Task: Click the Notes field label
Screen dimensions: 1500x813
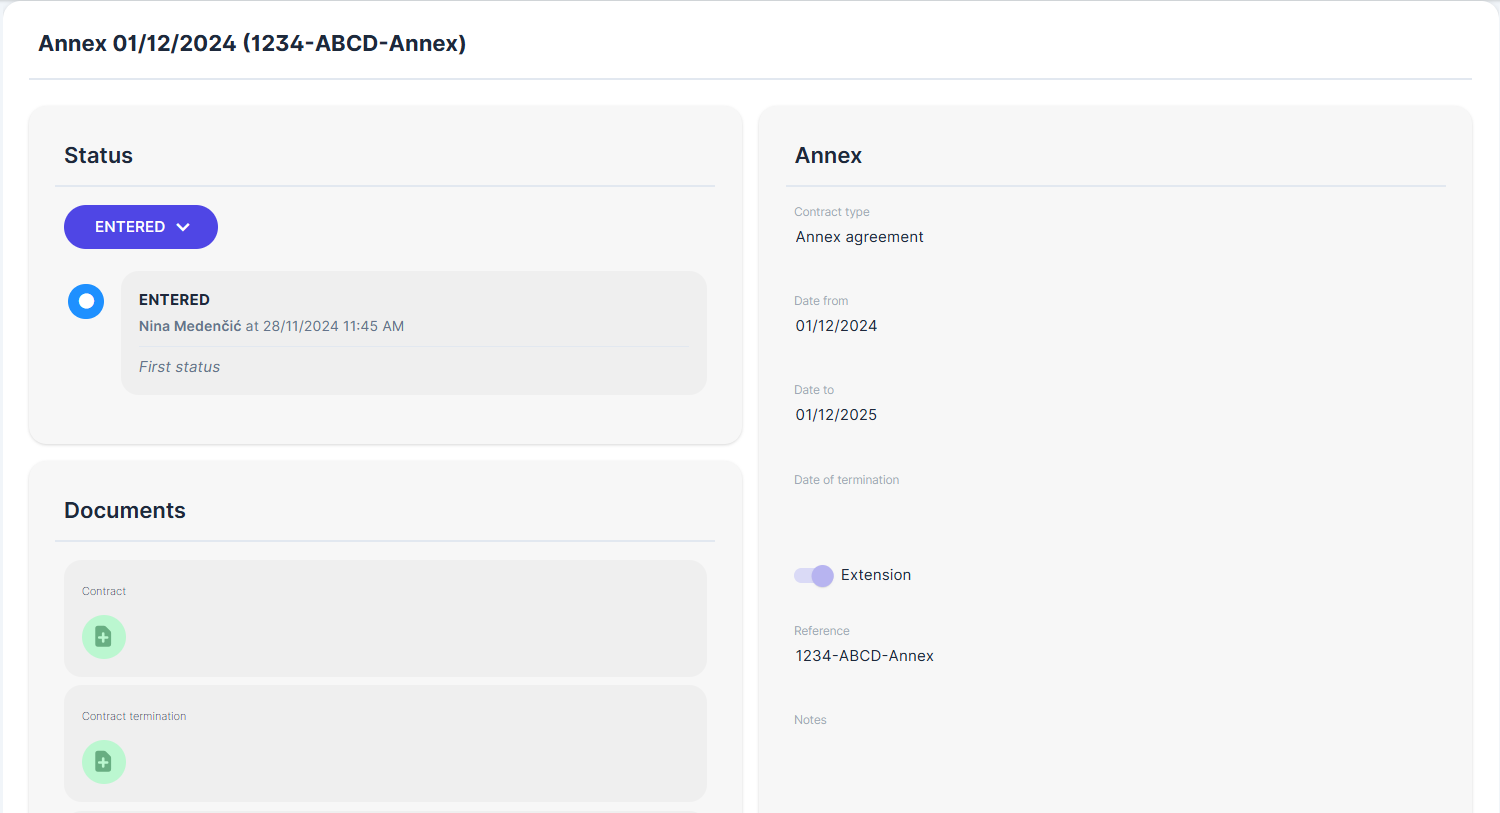Action: point(810,720)
